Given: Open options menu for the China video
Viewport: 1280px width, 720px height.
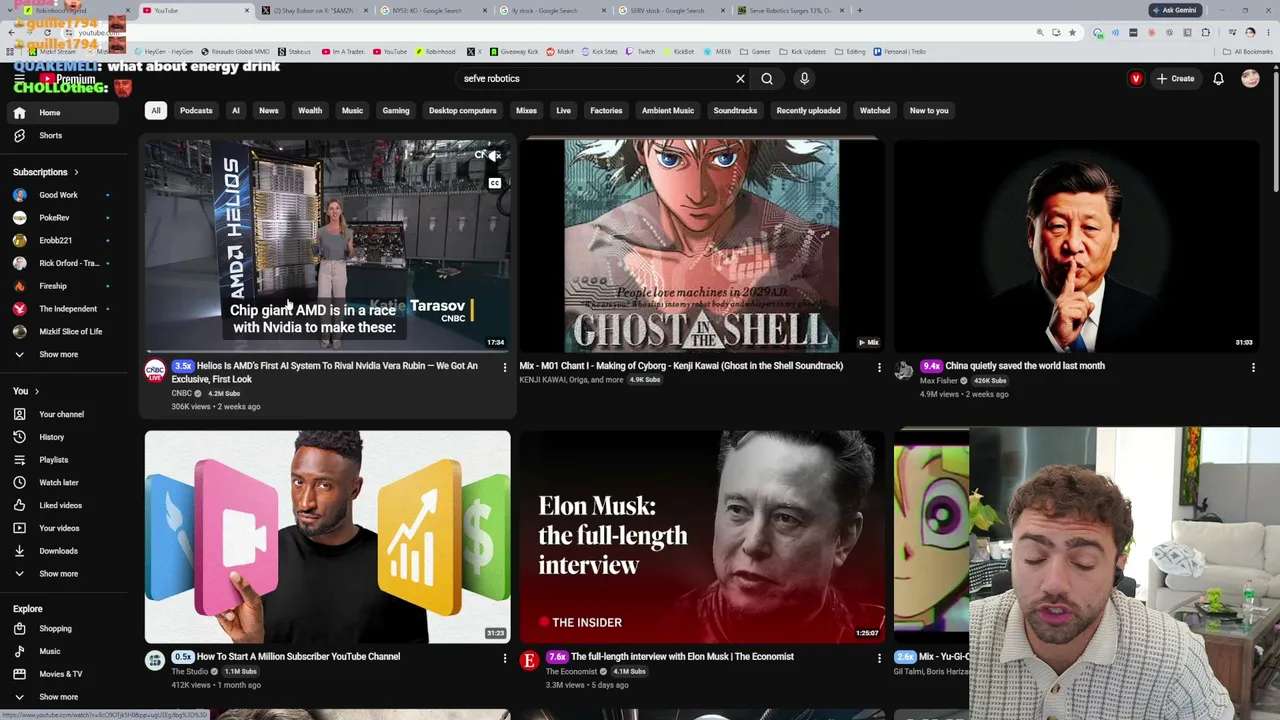Looking at the screenshot, I should click(x=1253, y=368).
